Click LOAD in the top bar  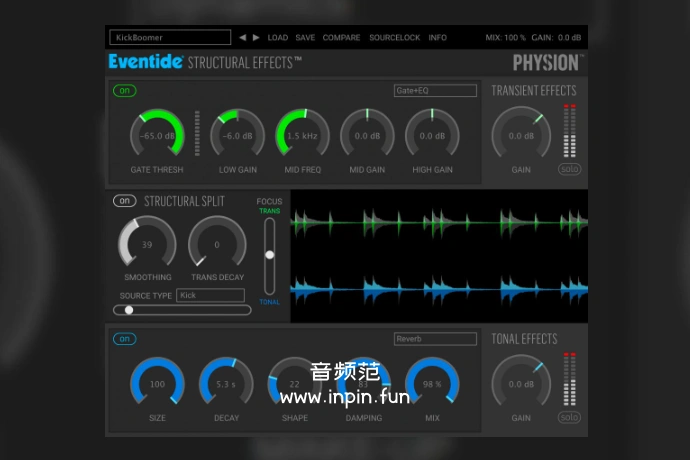[277, 38]
